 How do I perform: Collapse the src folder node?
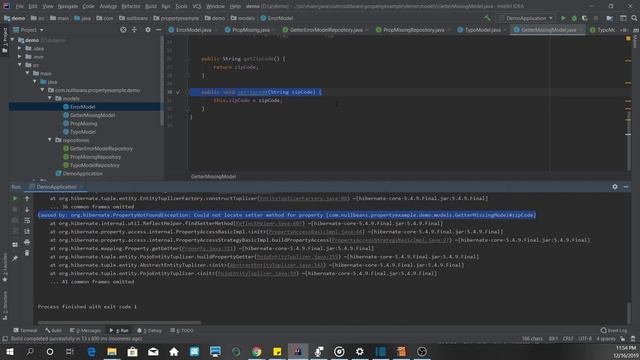(20, 65)
